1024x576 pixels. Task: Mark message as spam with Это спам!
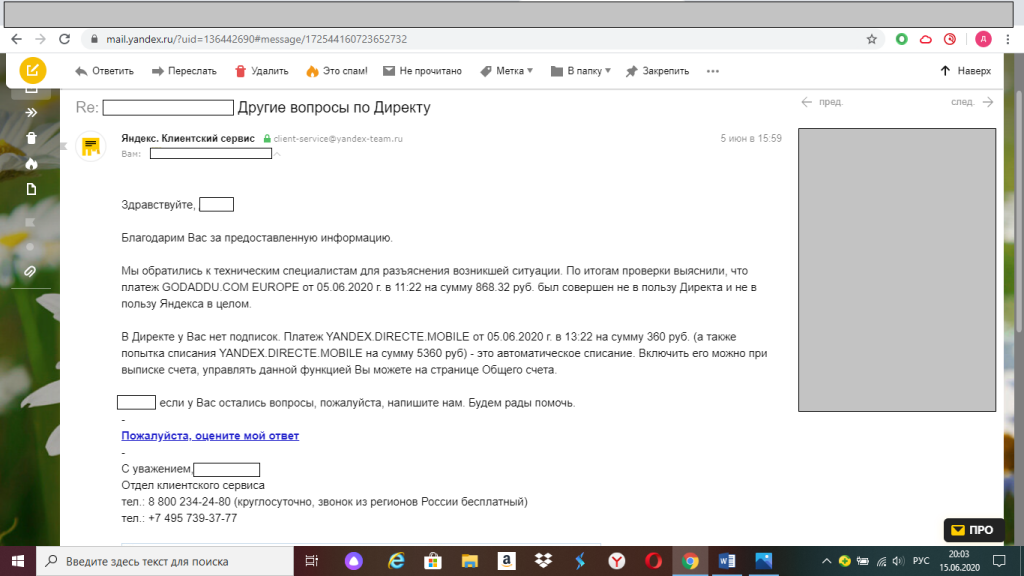(x=336, y=71)
